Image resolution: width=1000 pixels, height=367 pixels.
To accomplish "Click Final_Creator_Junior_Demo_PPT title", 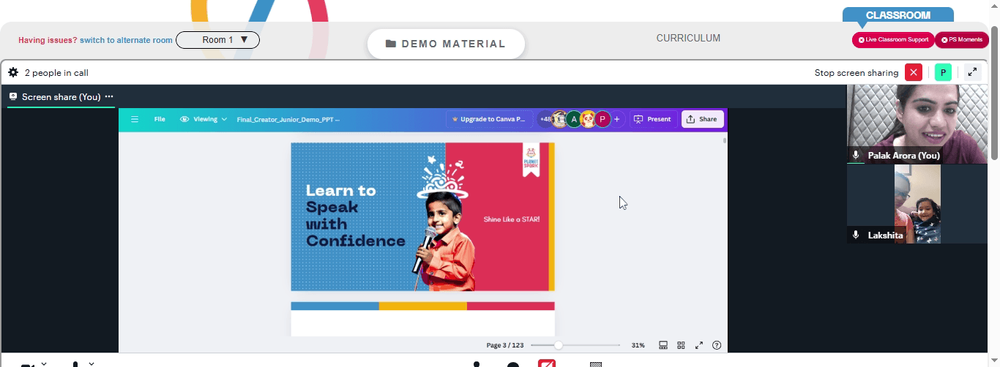I will click(288, 119).
